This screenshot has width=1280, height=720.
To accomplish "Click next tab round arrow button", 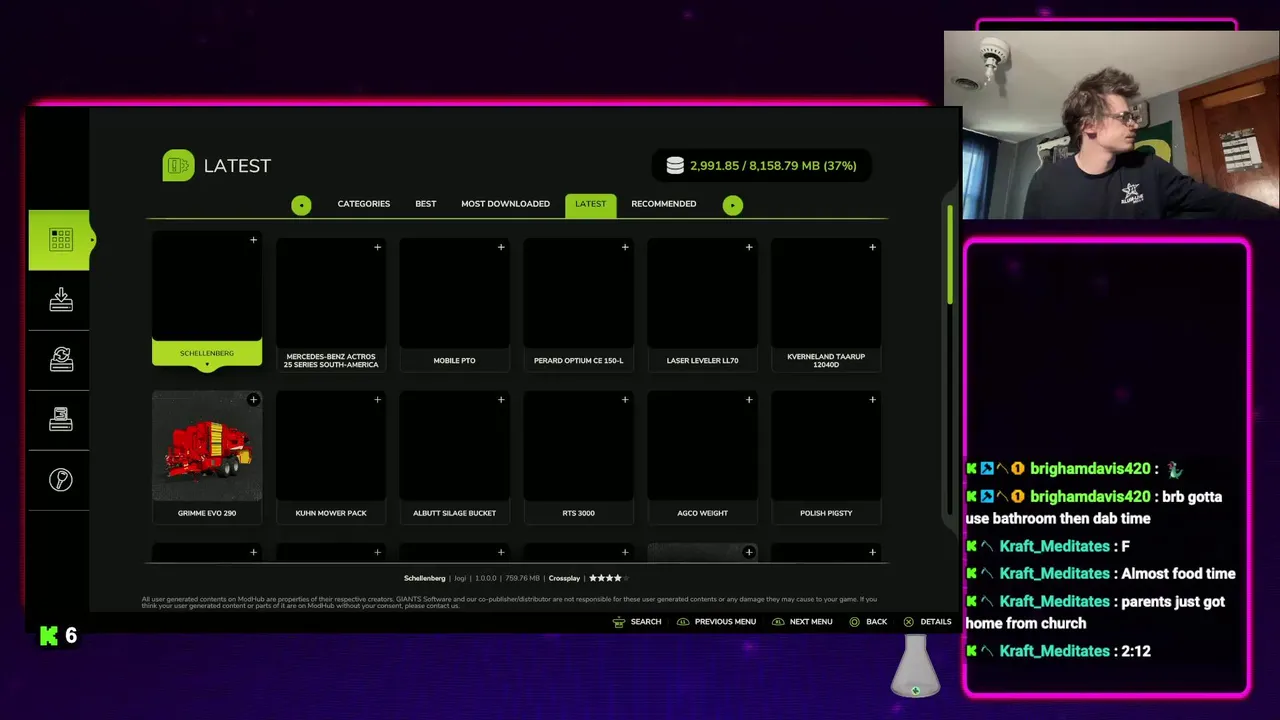I will point(733,205).
